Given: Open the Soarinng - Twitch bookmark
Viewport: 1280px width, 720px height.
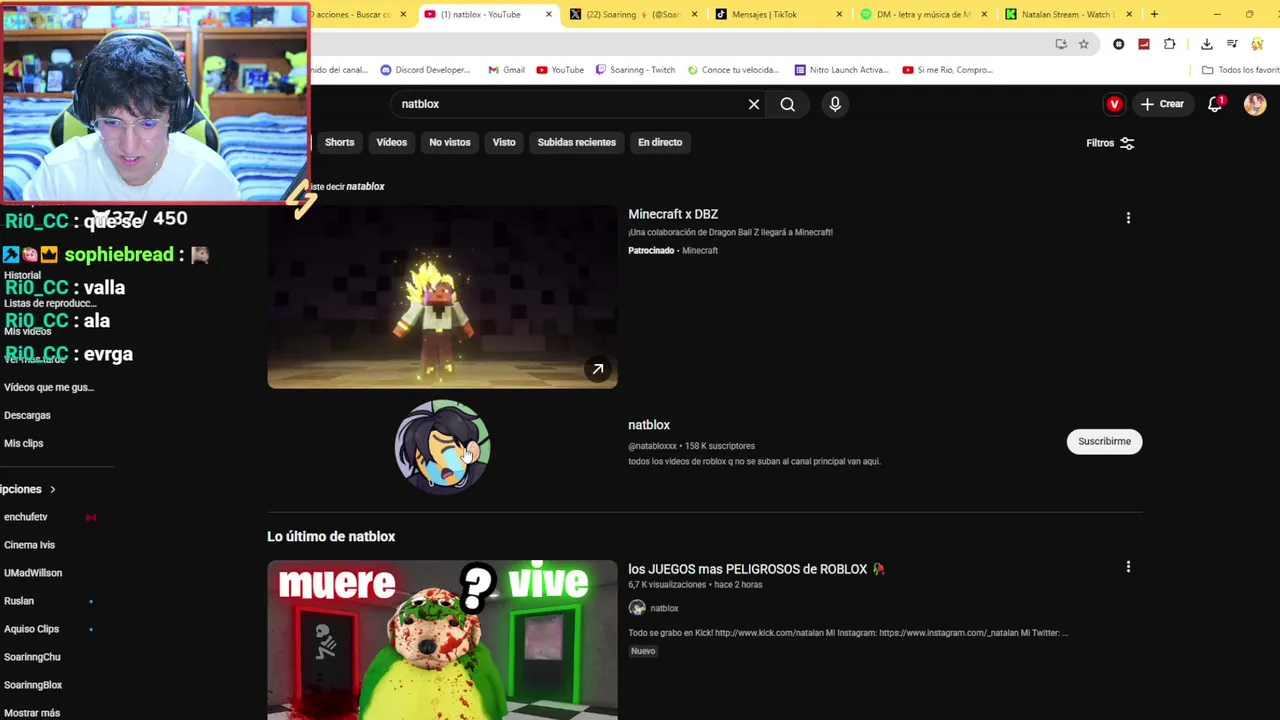Looking at the screenshot, I should coord(635,70).
